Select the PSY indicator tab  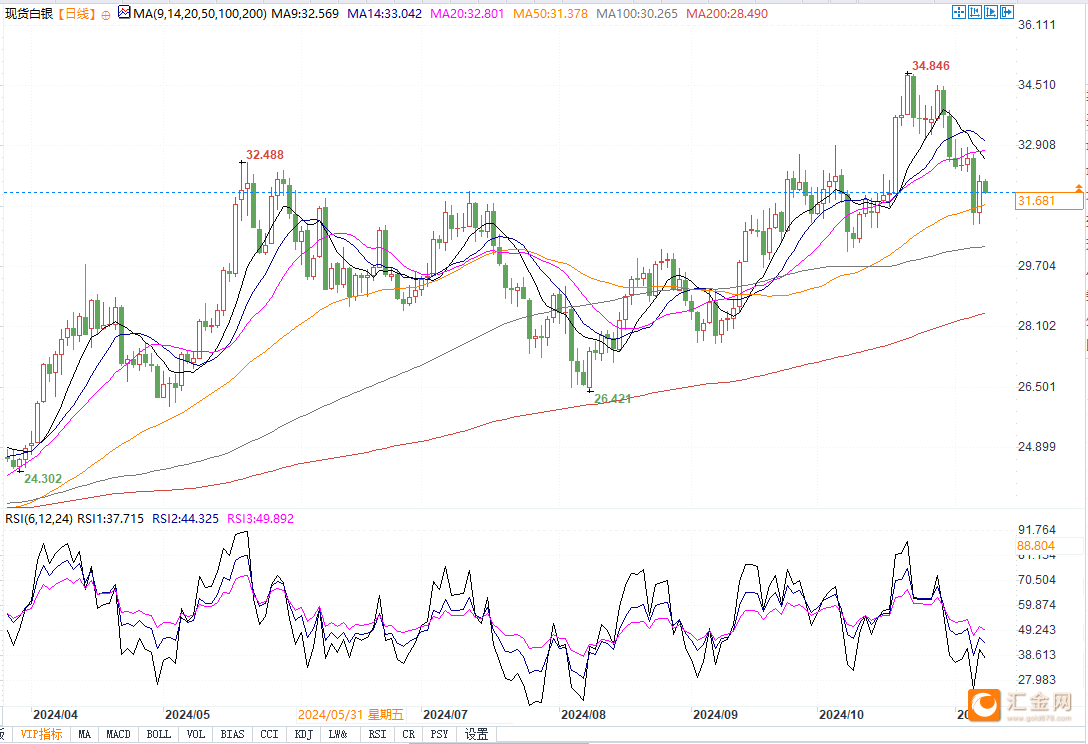click(439, 734)
